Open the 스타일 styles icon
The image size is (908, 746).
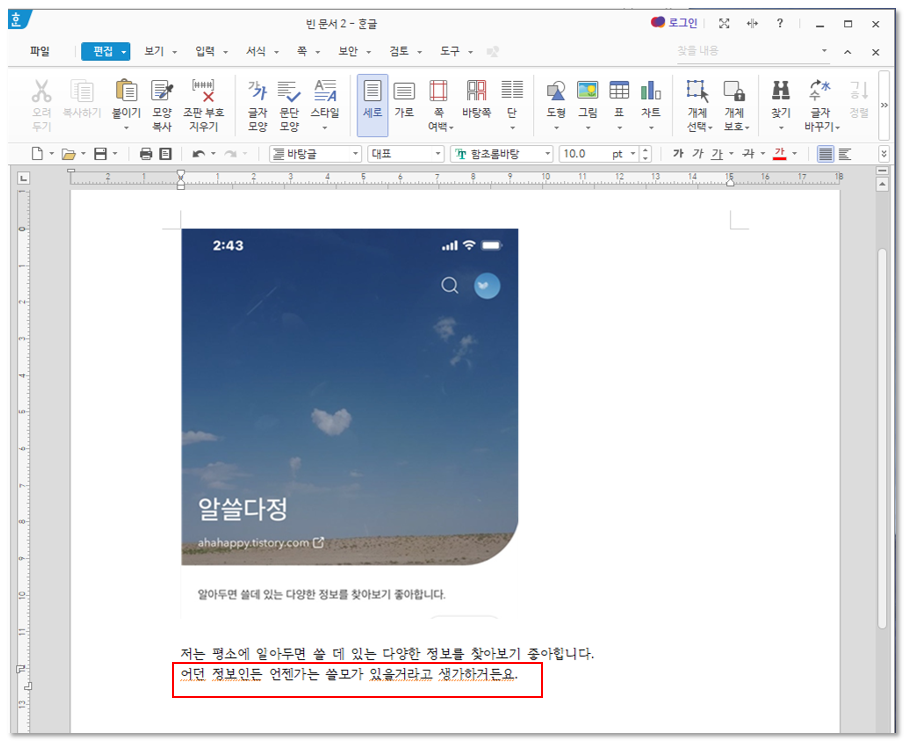(x=325, y=92)
